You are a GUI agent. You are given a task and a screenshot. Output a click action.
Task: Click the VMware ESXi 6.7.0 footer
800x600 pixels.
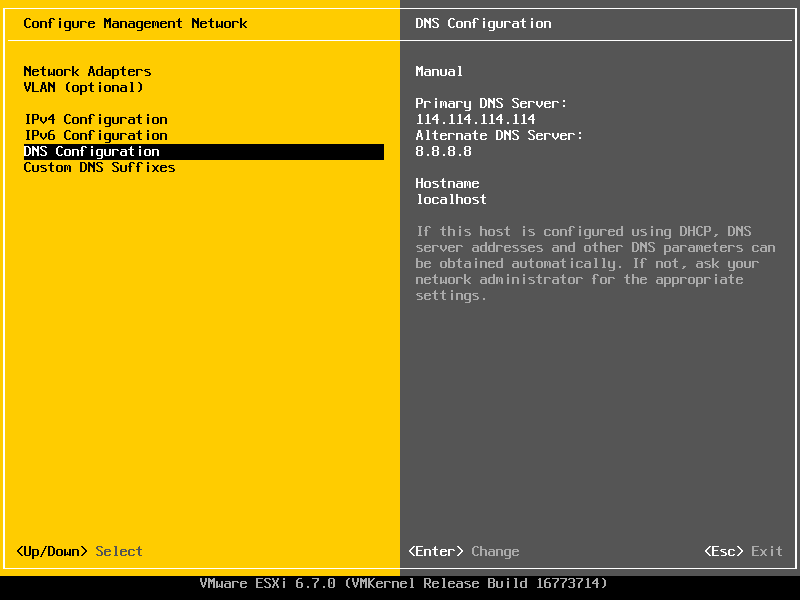click(403, 583)
